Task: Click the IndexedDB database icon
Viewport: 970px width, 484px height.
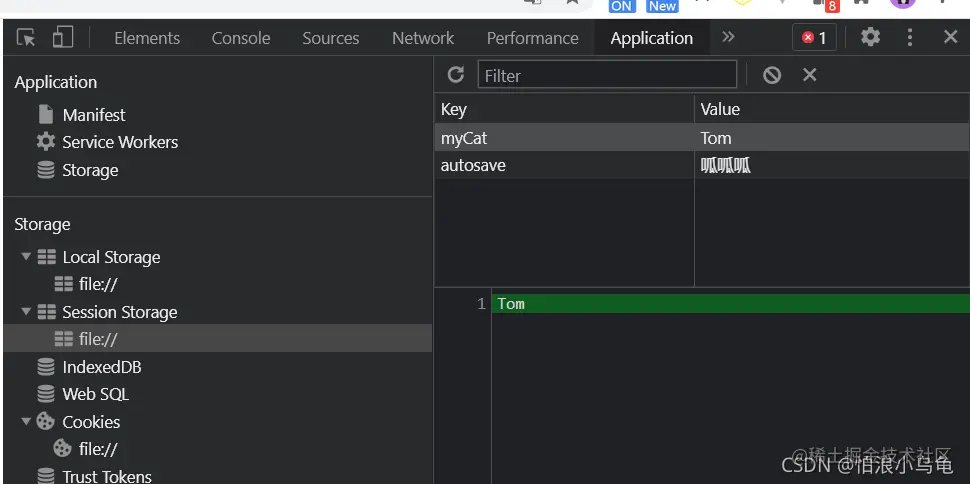Action: coord(46,367)
